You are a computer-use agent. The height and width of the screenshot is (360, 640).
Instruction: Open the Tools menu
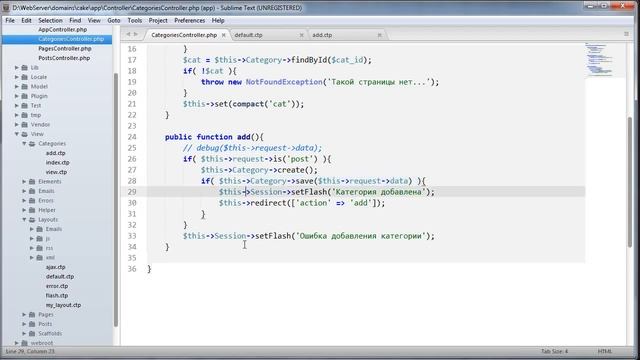135,20
